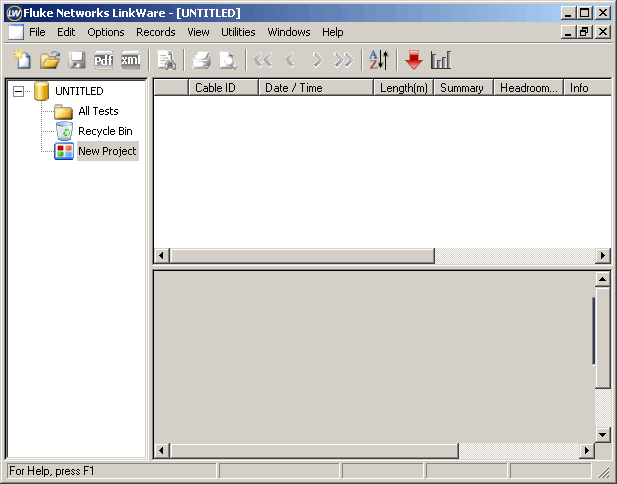
Task: Click lower pane scroll right arrow
Action: click(587, 451)
